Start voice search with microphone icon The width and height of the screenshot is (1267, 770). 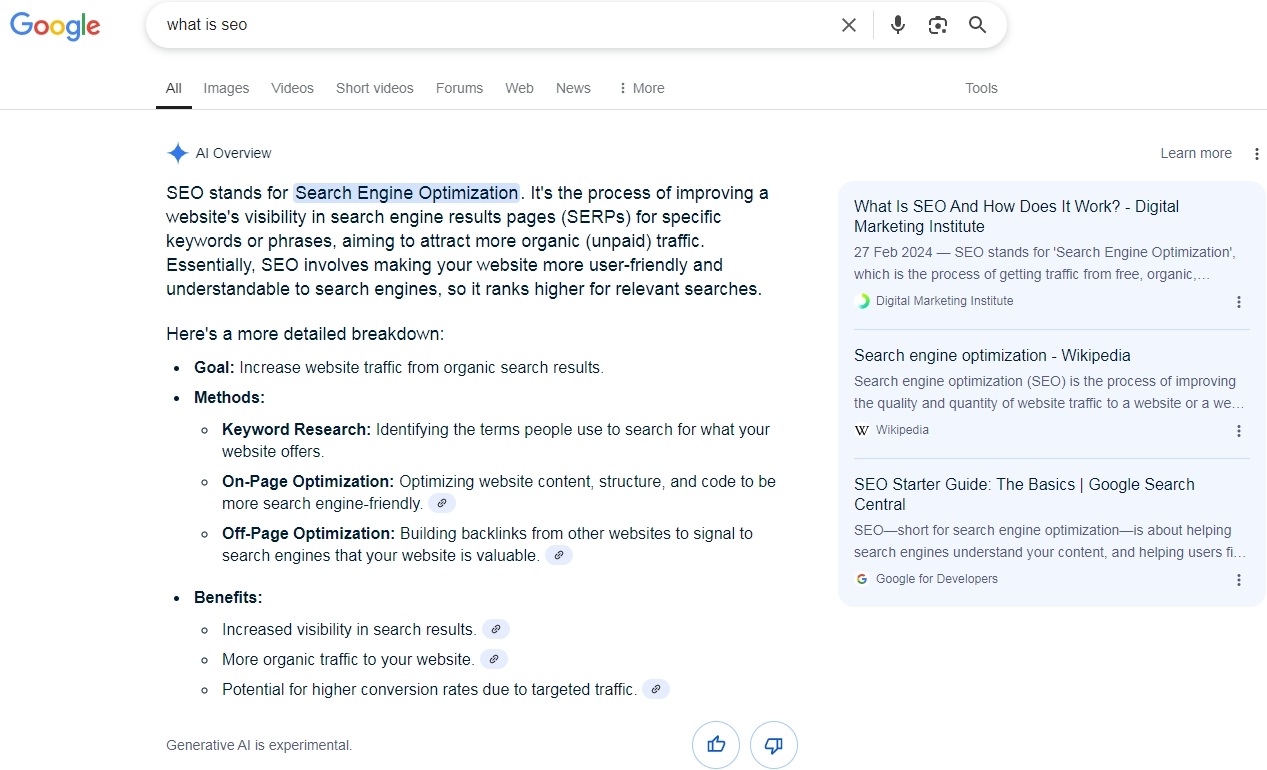pyautogui.click(x=898, y=25)
